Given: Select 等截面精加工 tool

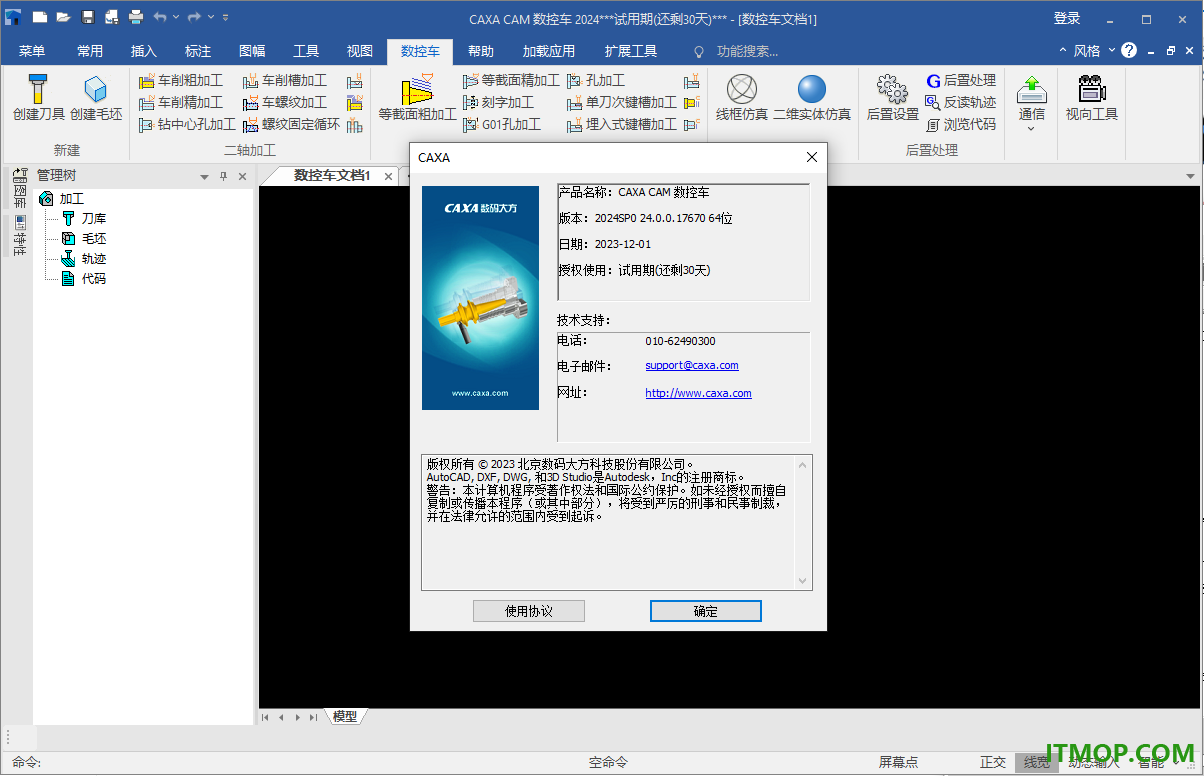Looking at the screenshot, I should [511, 80].
